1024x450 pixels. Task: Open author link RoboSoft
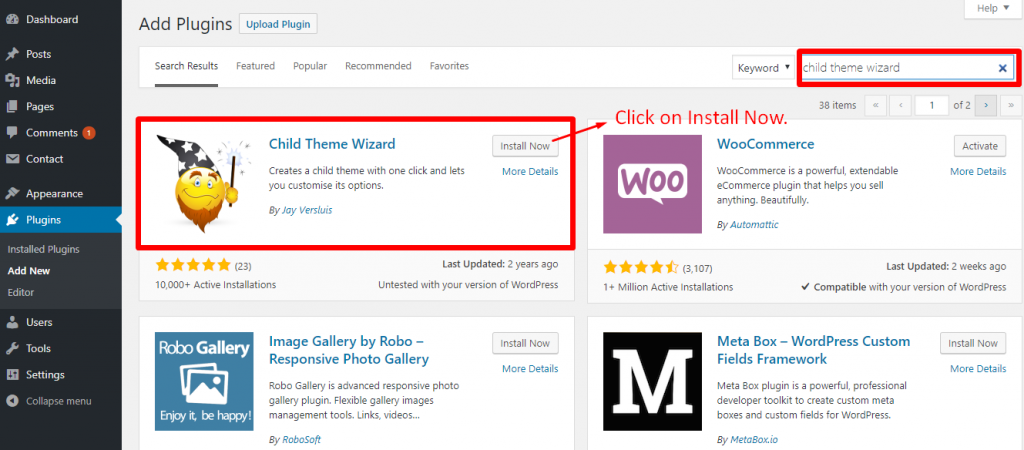(301, 439)
